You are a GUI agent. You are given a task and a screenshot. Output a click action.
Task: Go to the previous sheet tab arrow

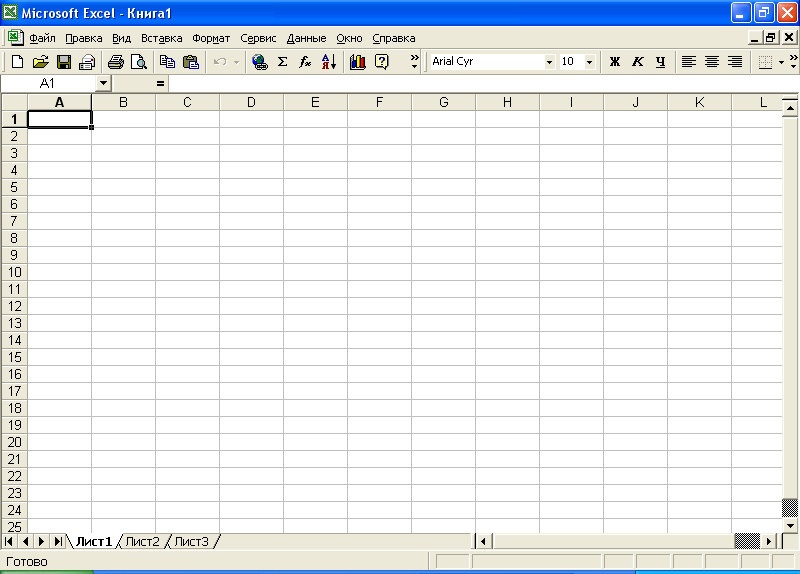[x=26, y=541]
